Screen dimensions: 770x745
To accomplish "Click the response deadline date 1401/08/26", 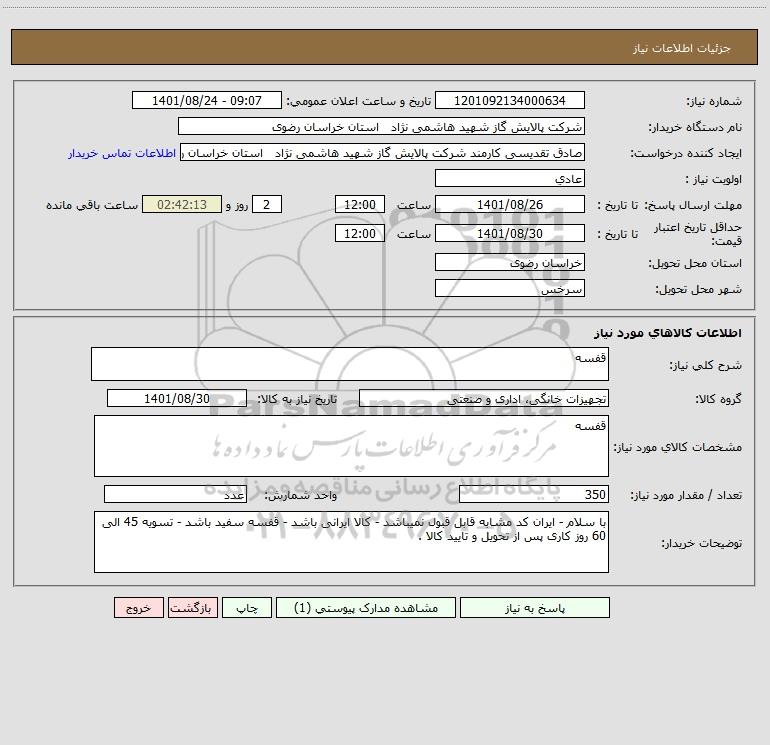I will [510, 204].
